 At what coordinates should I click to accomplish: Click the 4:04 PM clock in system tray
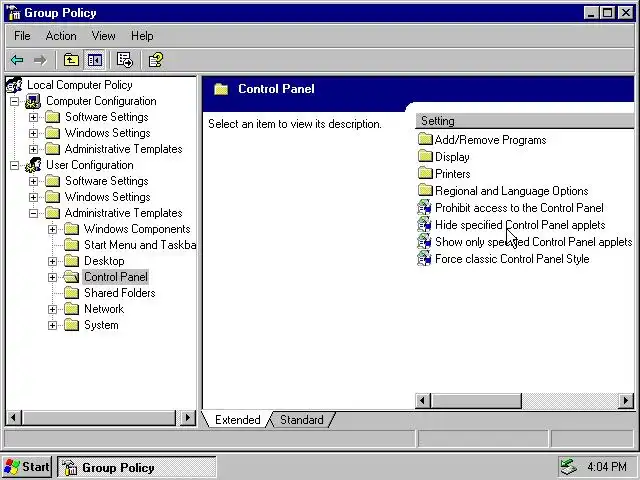(x=607, y=467)
